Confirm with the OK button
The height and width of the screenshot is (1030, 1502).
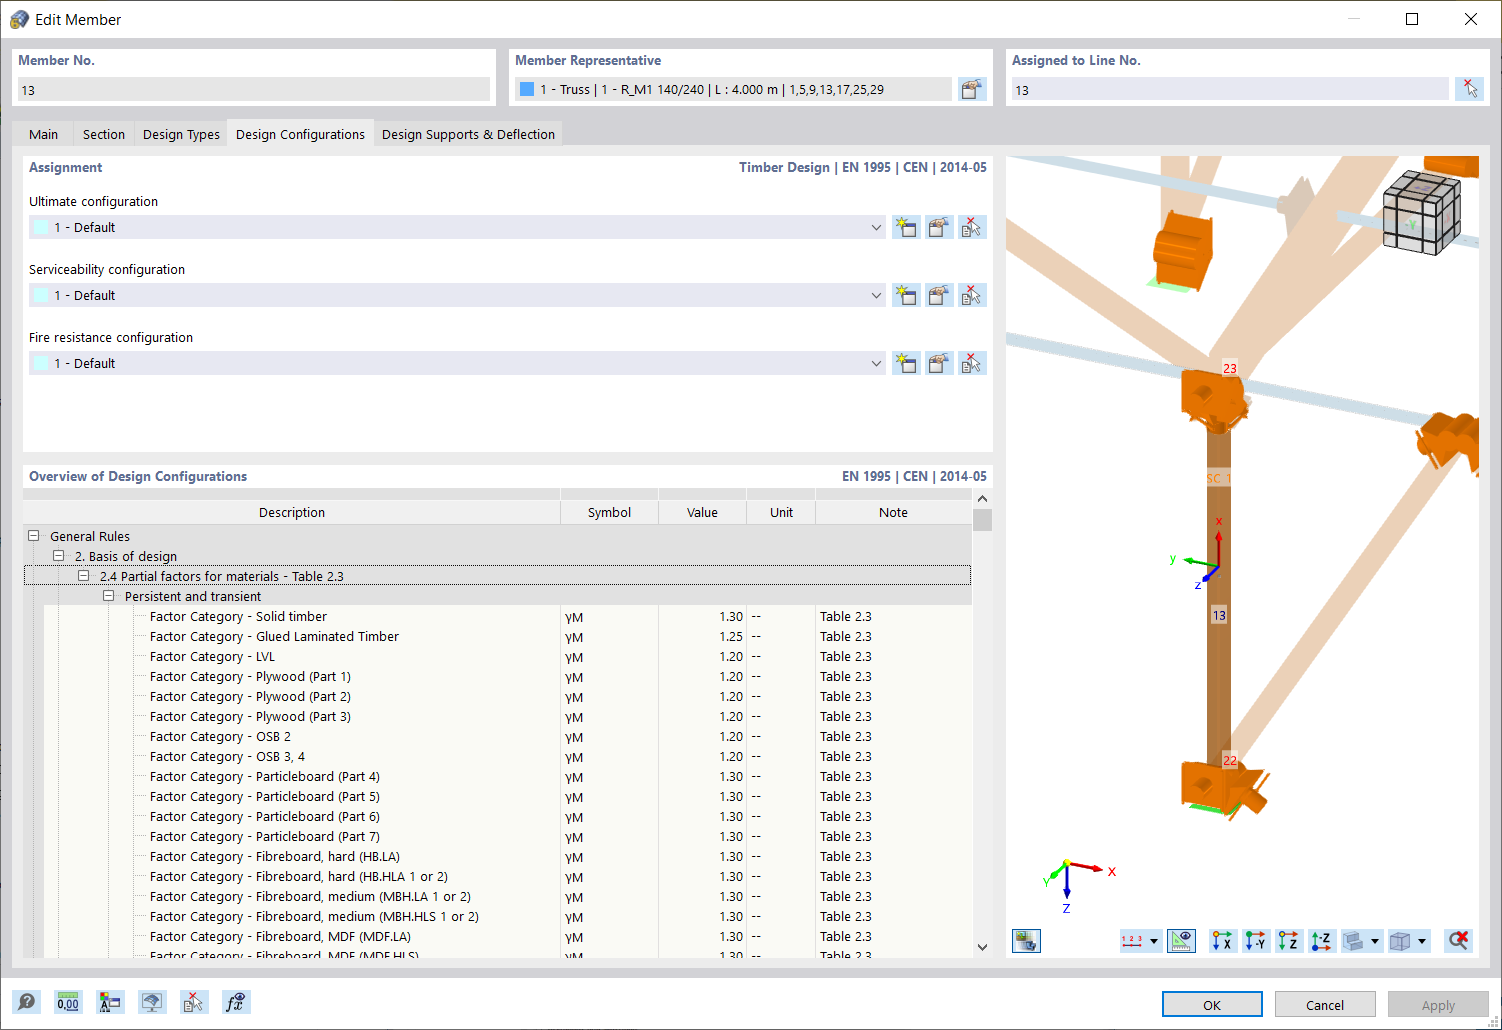(x=1212, y=1005)
